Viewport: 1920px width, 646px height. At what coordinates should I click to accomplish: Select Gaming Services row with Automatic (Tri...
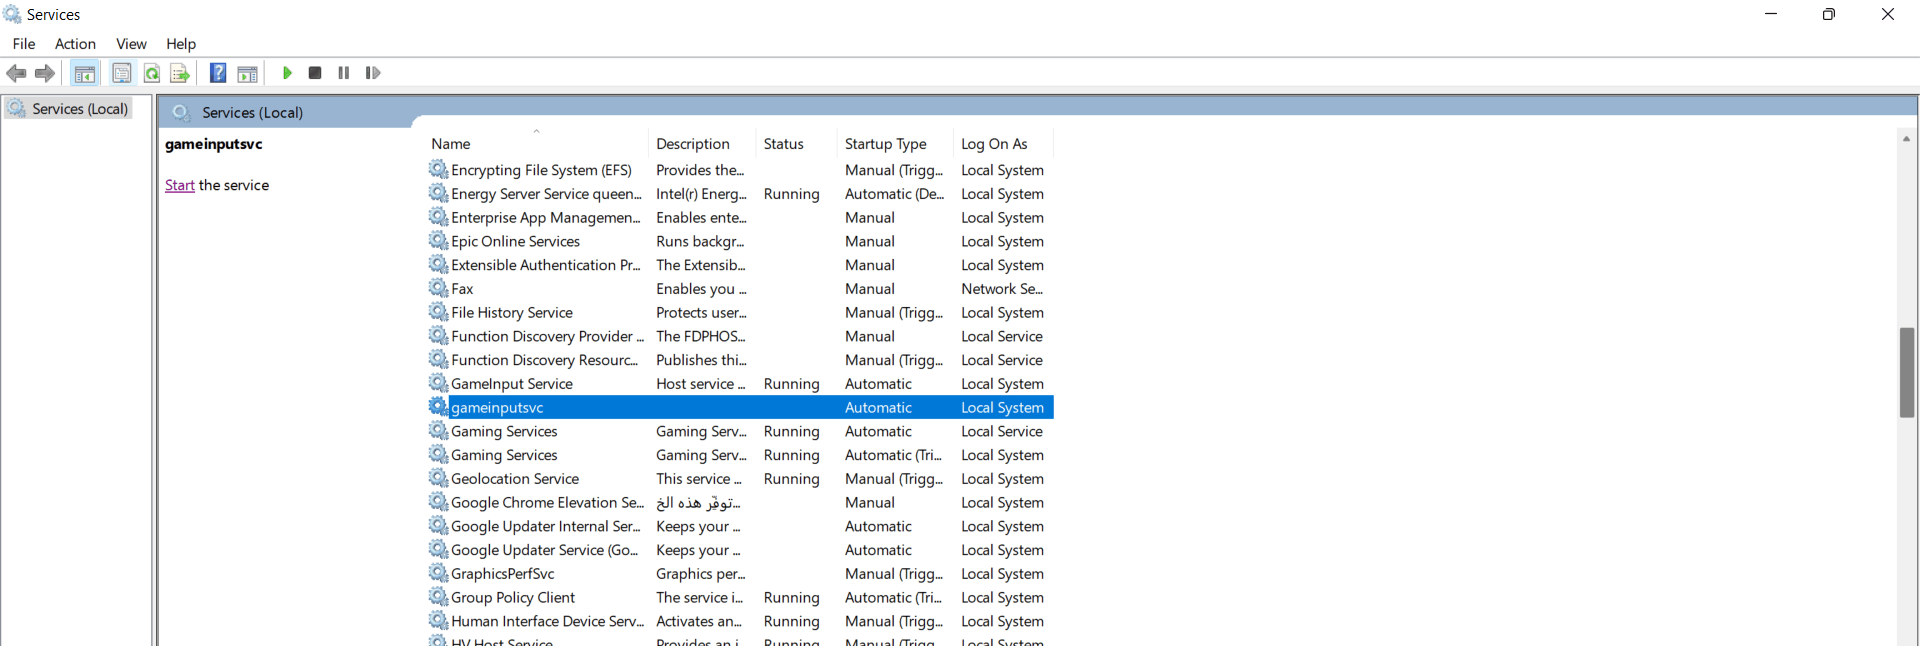click(740, 455)
